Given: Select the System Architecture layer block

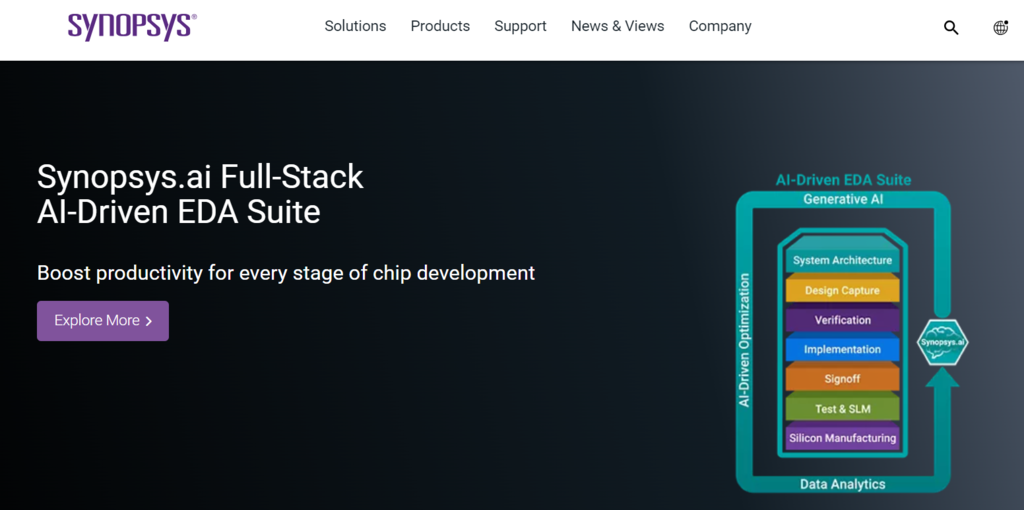Looking at the screenshot, I should pyautogui.click(x=842, y=260).
